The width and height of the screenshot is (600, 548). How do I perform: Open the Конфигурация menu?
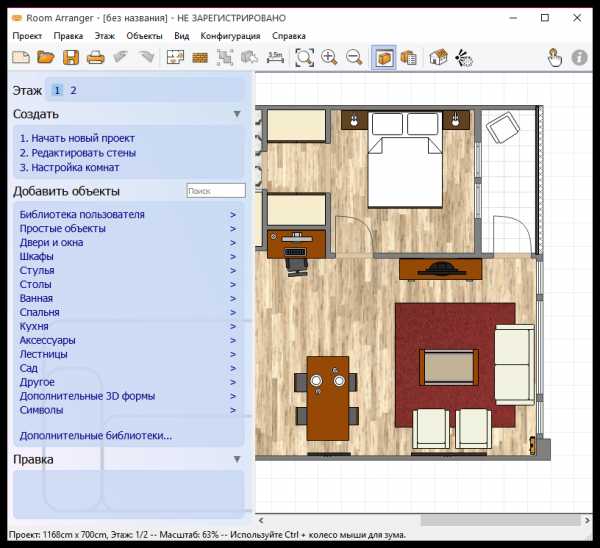(230, 35)
